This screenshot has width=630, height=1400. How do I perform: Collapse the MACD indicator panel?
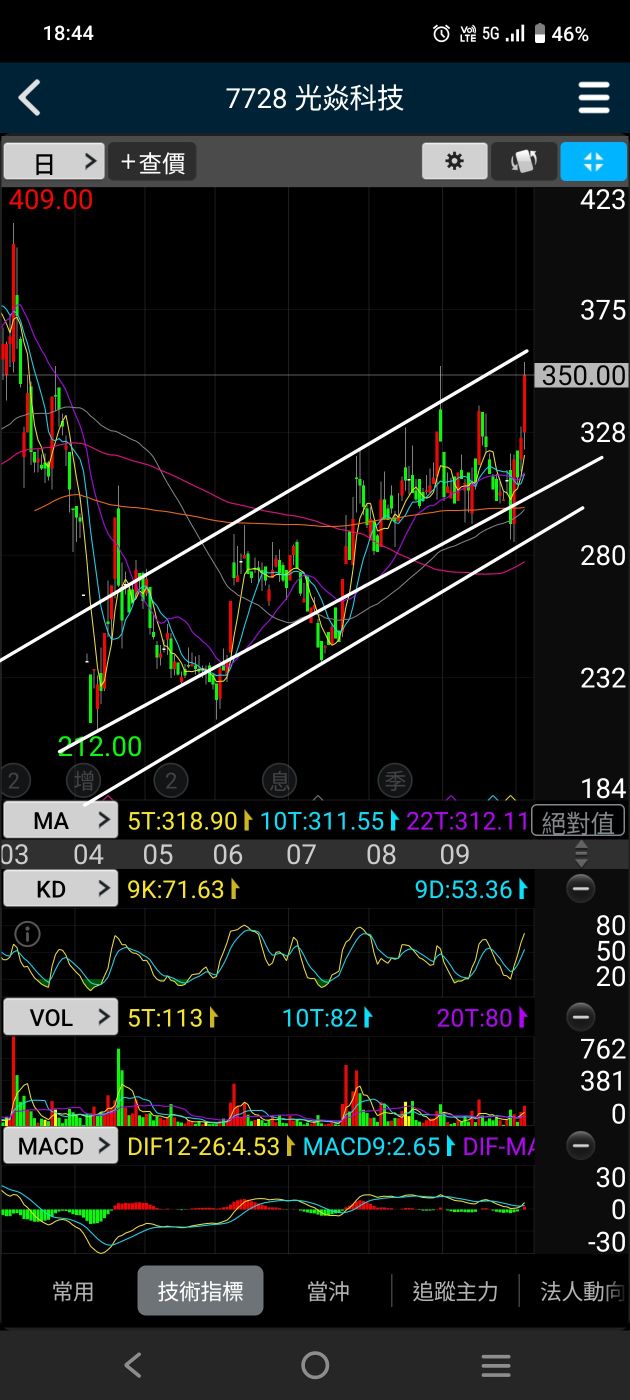[580, 1145]
